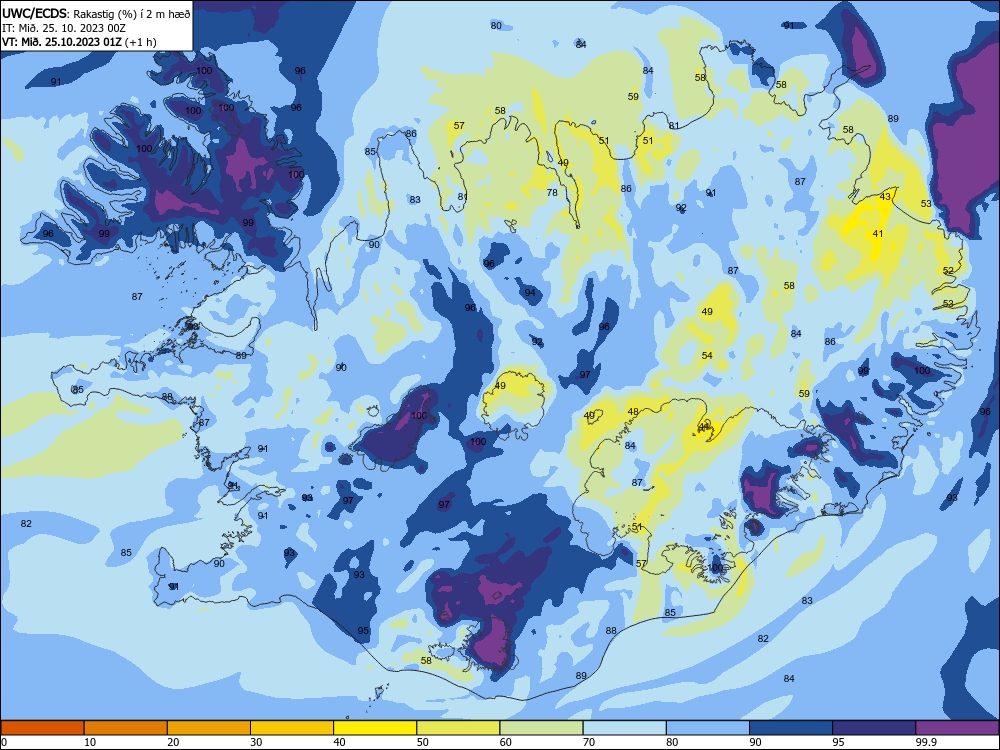Click the amber 30–40 legend swatch
1000x750 pixels.
coord(292,728)
